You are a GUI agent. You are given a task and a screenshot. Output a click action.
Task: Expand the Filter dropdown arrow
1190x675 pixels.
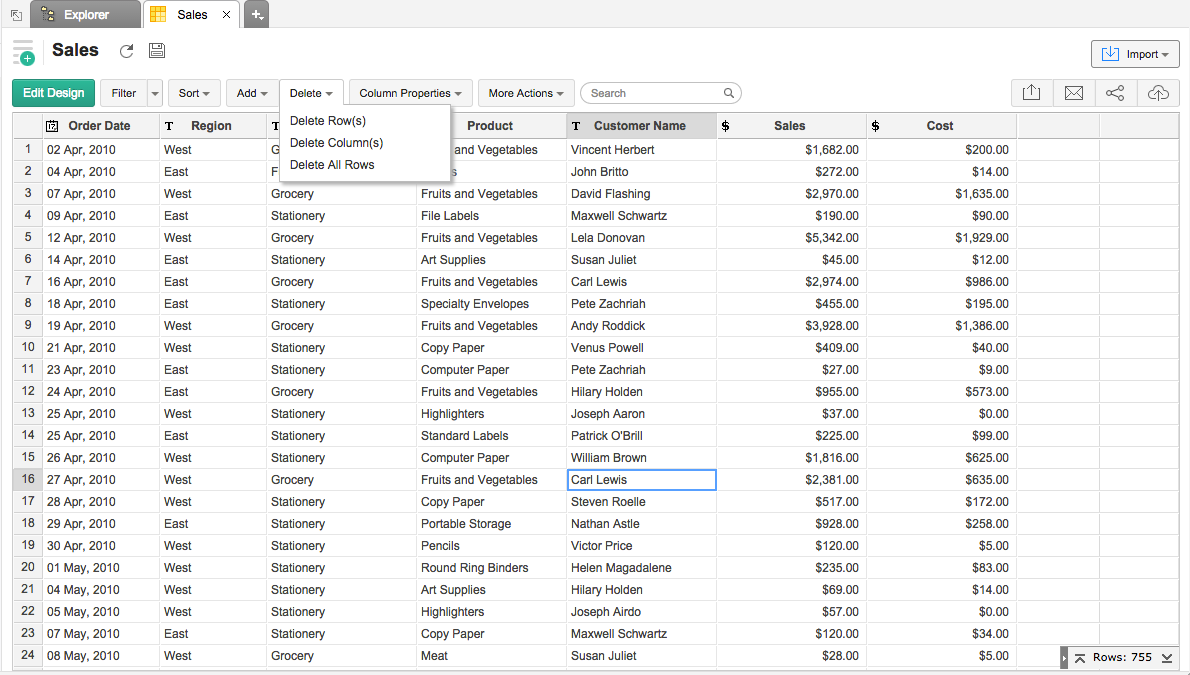pos(155,93)
